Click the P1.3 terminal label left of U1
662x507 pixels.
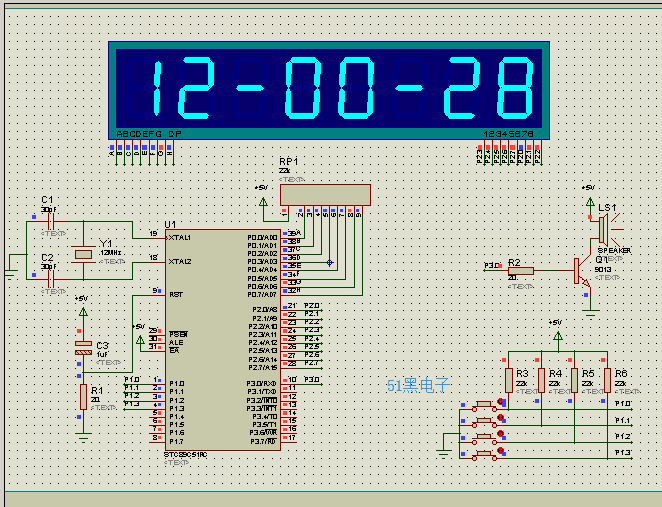point(132,404)
